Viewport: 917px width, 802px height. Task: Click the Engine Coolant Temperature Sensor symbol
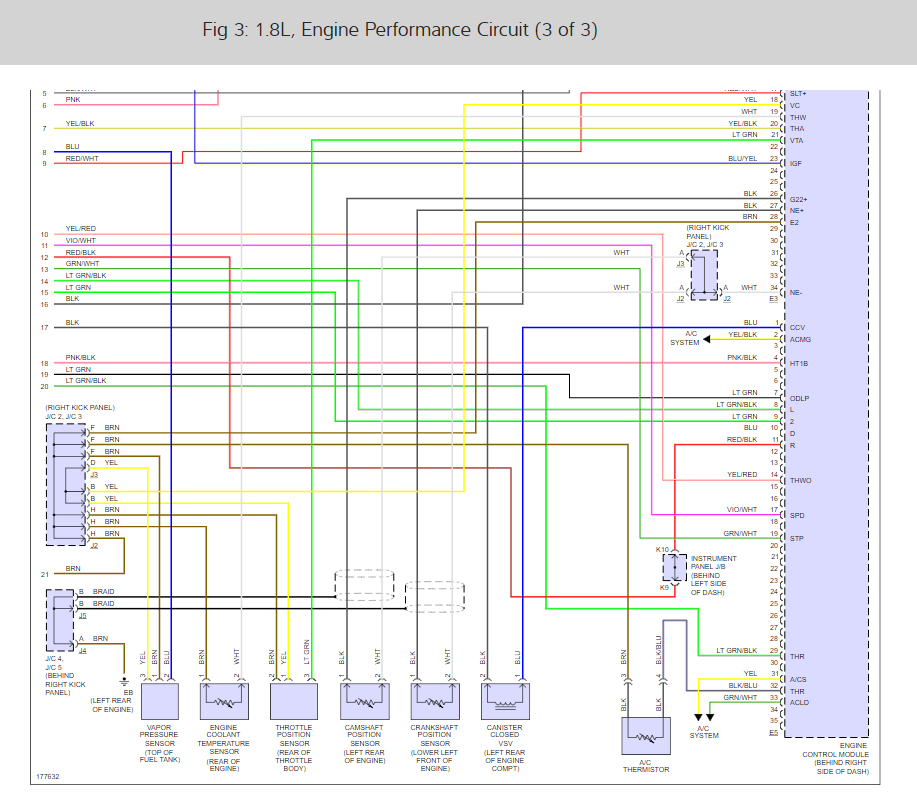coord(224,701)
